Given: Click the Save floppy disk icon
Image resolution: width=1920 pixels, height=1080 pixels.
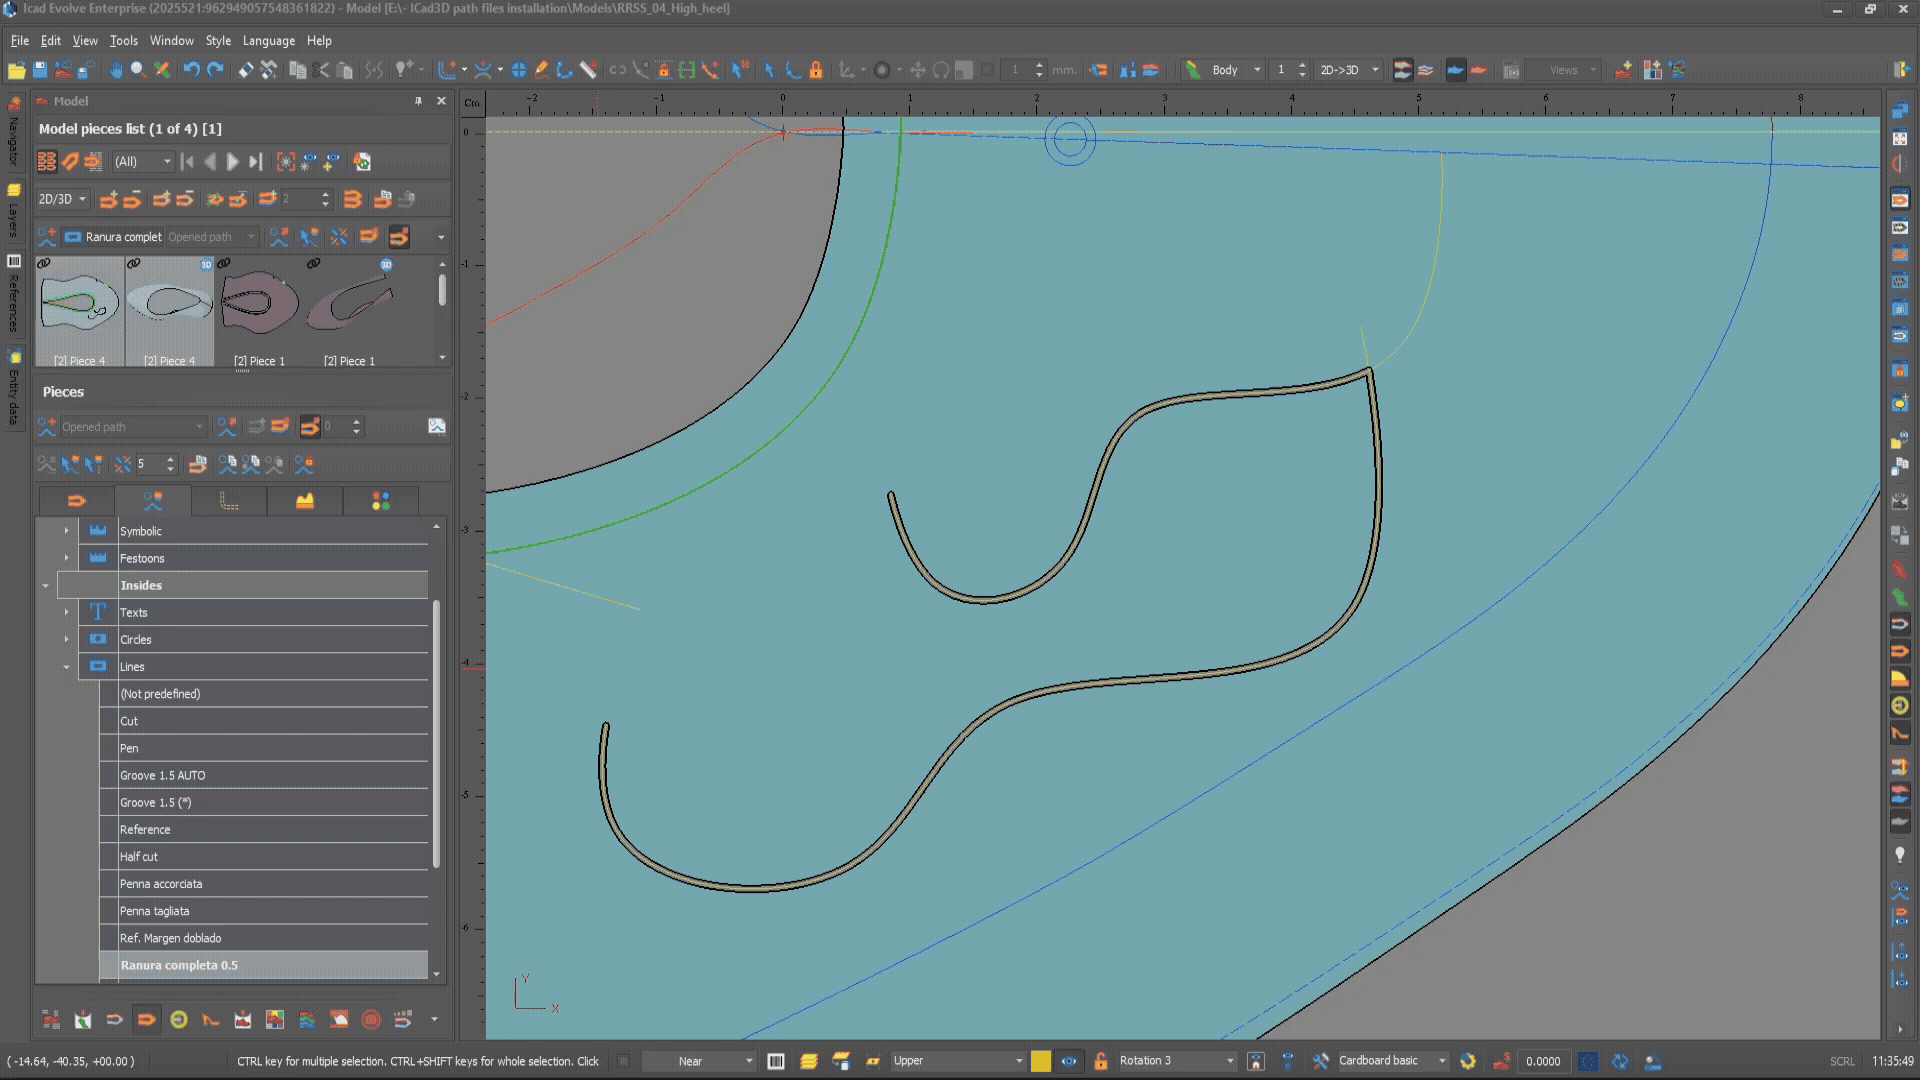Looking at the screenshot, I should [x=40, y=70].
